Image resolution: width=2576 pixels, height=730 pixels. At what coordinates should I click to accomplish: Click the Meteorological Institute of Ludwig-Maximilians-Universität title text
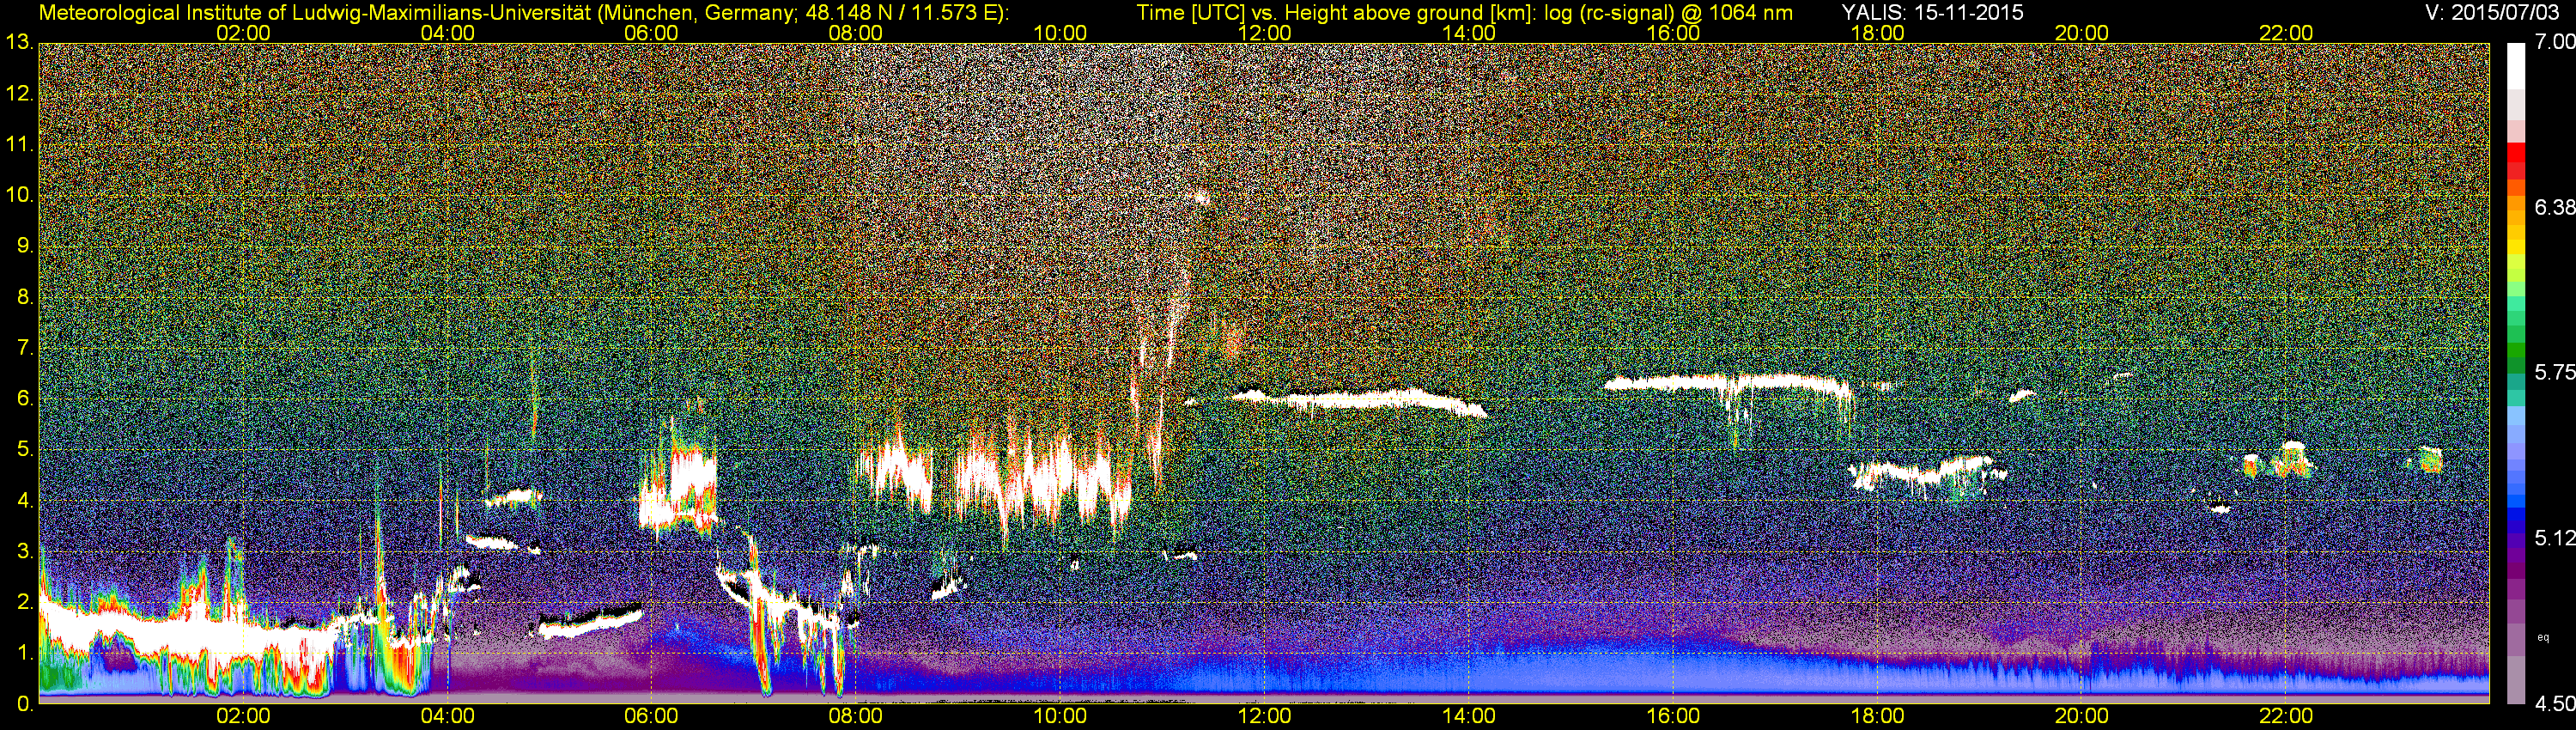[x=315, y=13]
